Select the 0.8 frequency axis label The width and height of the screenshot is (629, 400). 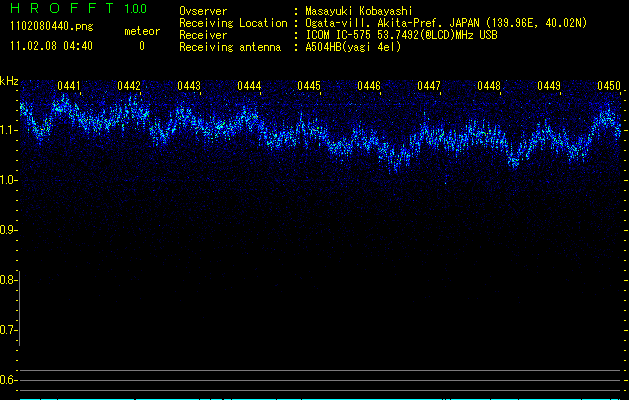(x=8, y=280)
